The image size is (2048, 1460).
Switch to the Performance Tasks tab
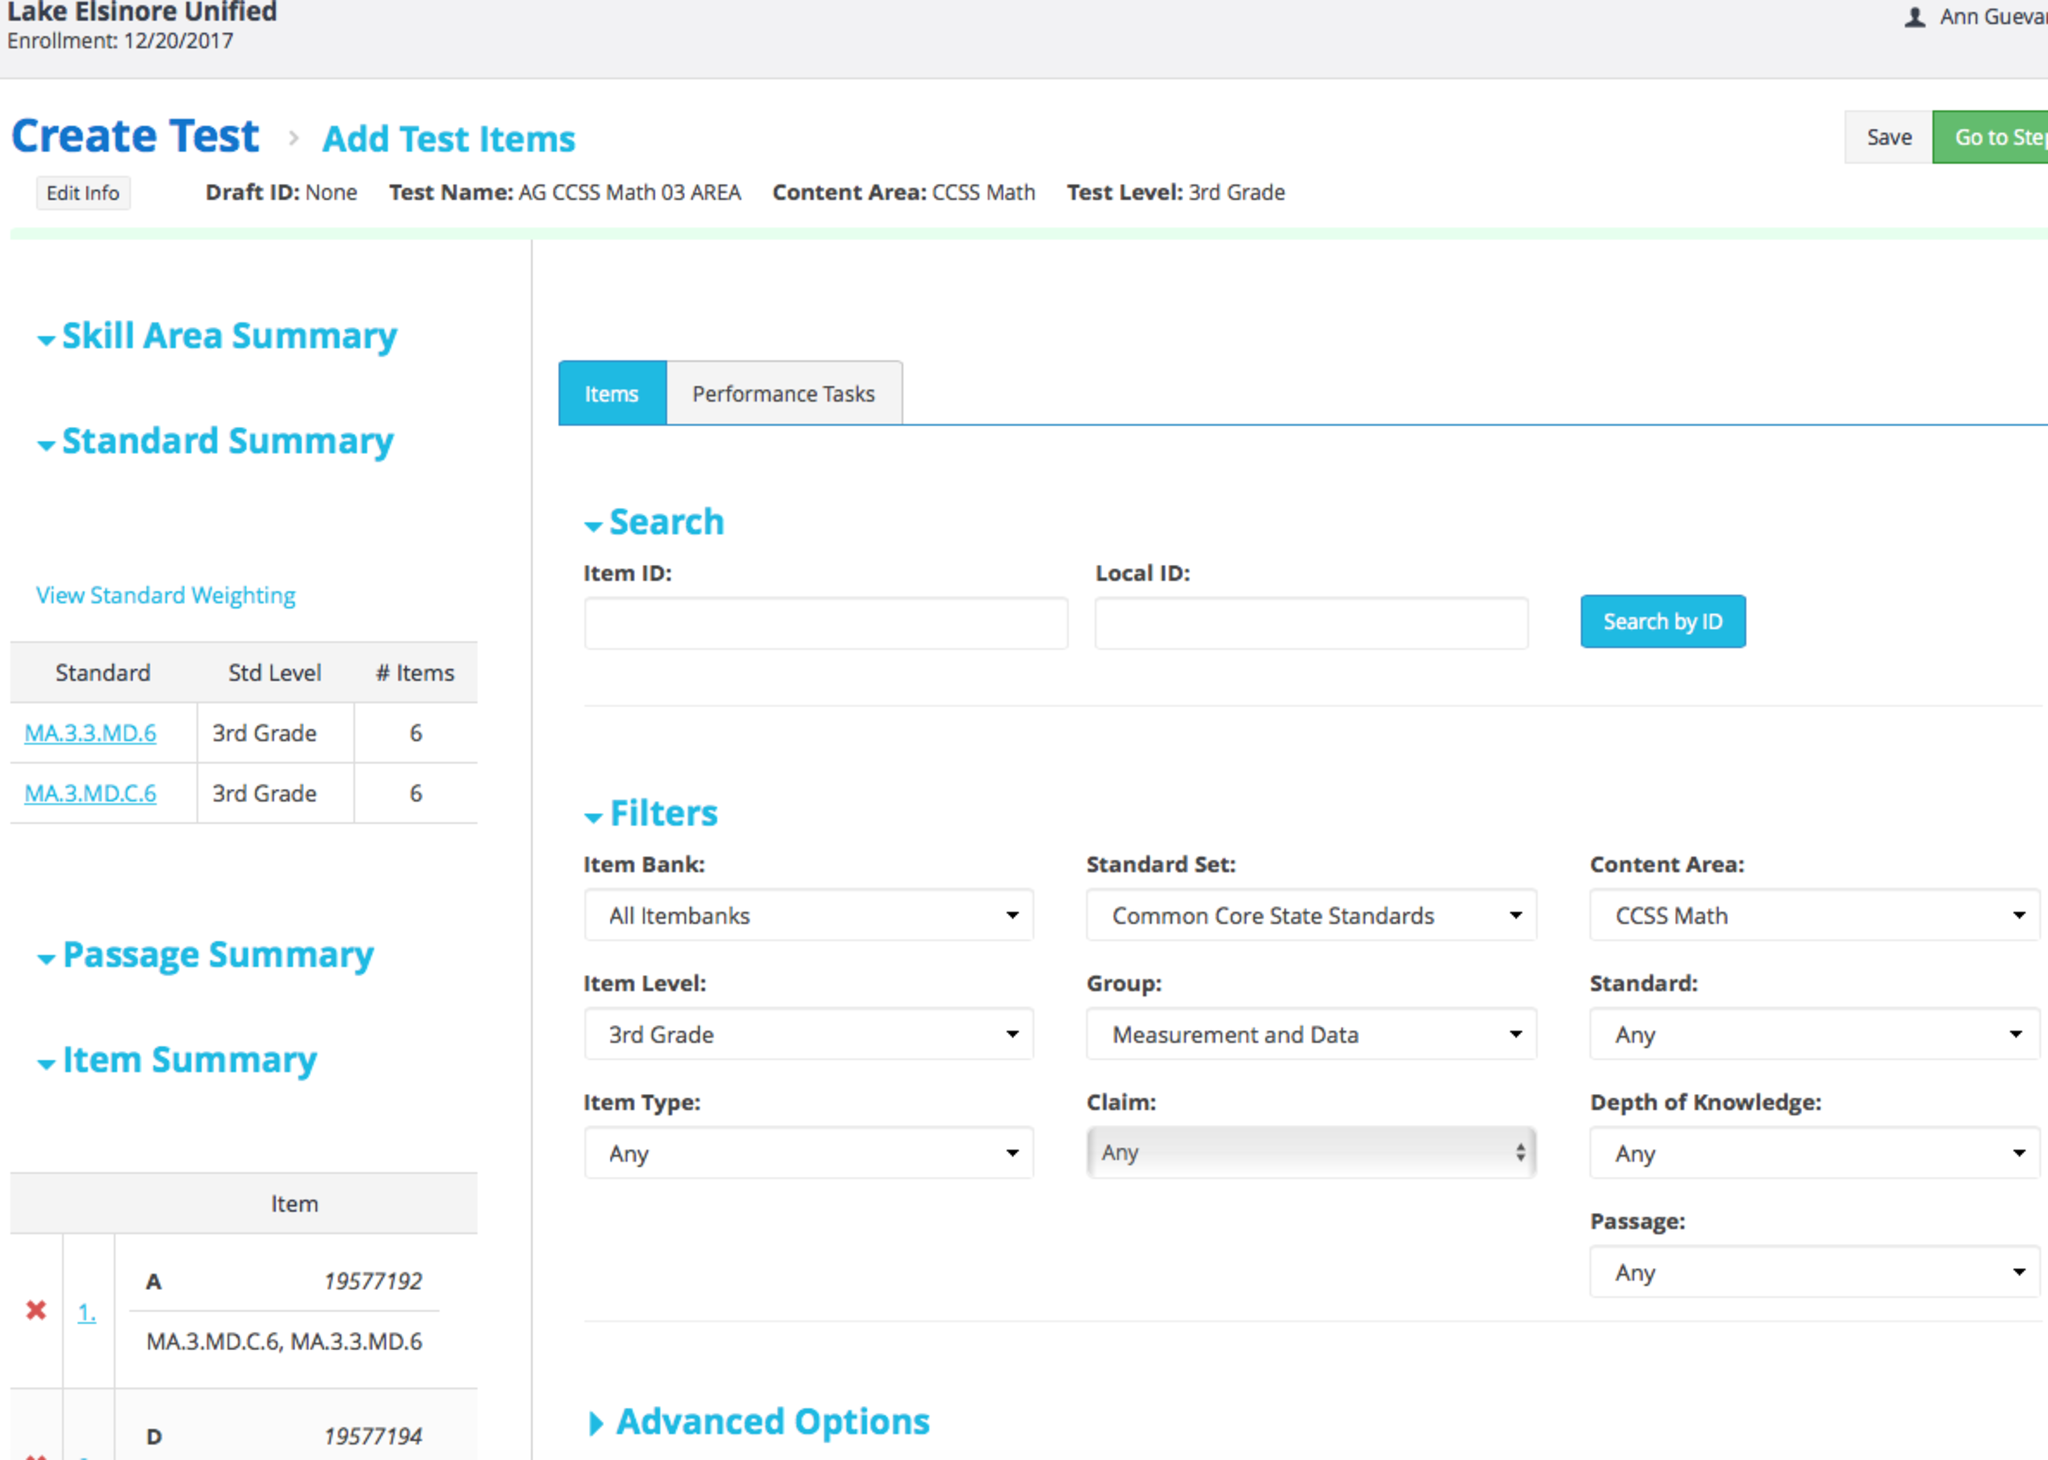[x=783, y=394]
